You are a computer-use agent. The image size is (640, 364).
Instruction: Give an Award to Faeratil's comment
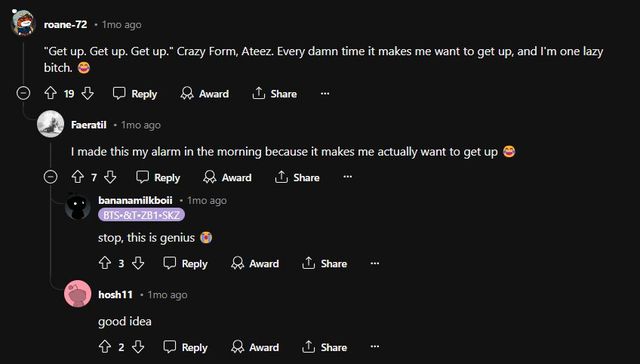(228, 178)
